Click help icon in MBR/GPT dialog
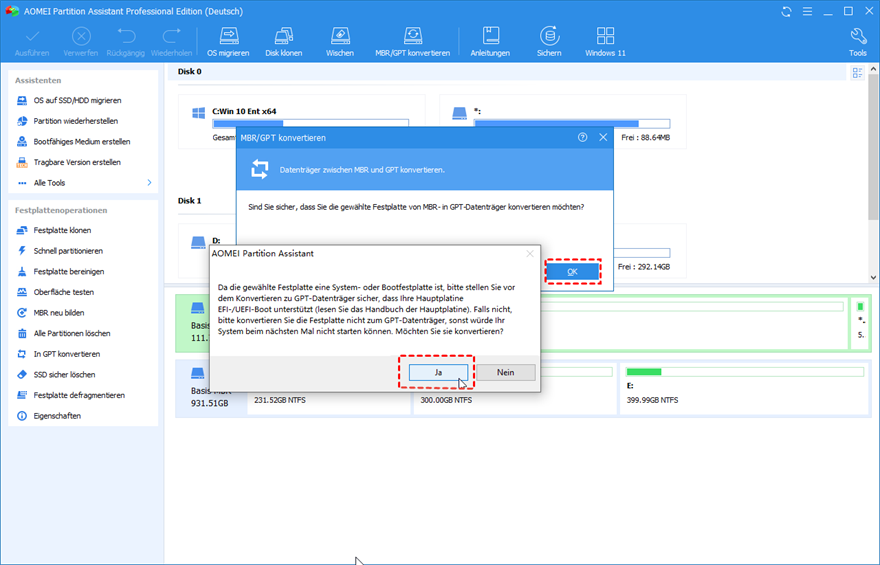The height and width of the screenshot is (565, 880). 583,137
